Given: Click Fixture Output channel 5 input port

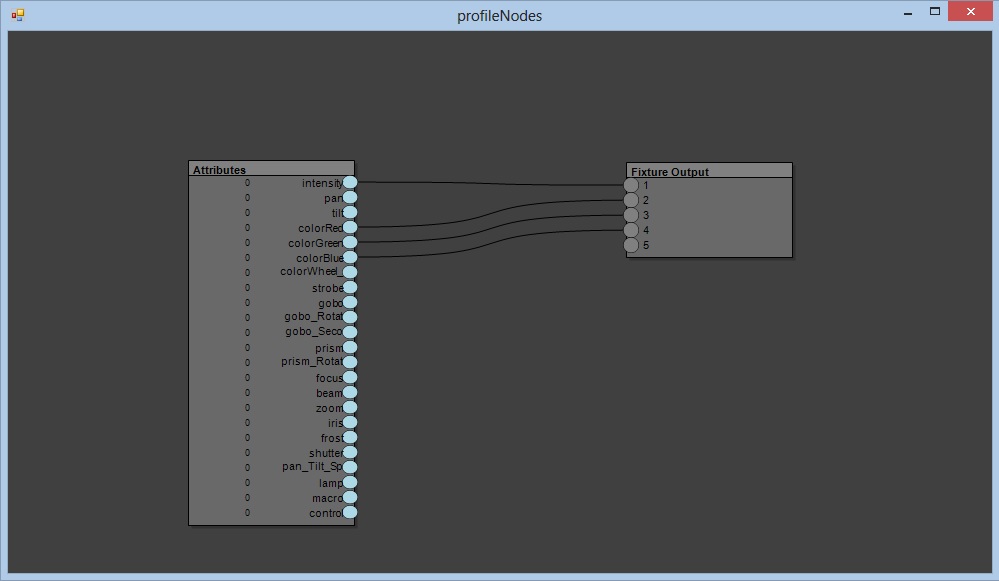Looking at the screenshot, I should (631, 245).
